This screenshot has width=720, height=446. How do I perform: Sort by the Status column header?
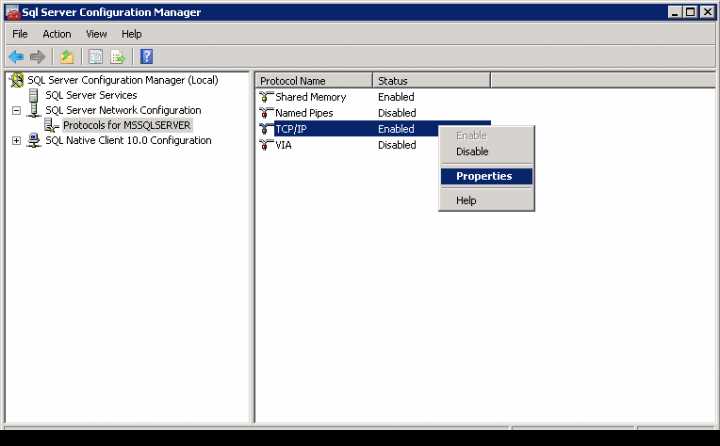pyautogui.click(x=430, y=81)
